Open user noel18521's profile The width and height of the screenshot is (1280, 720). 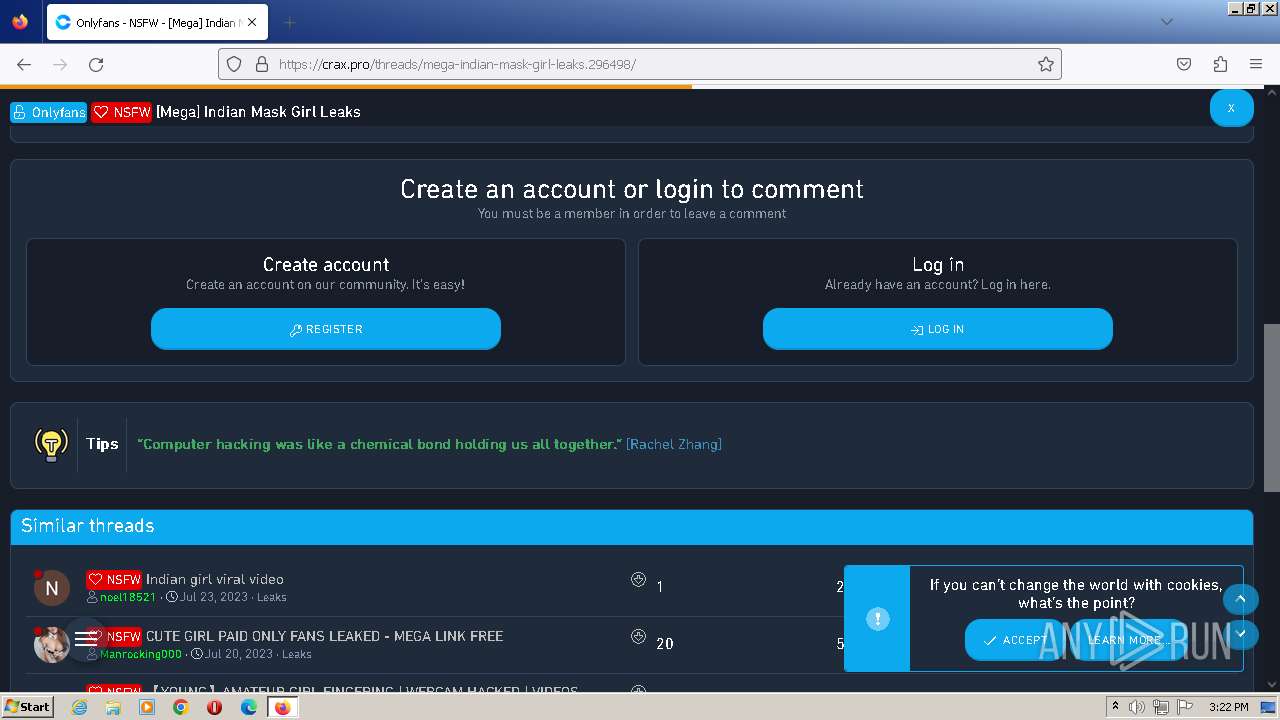pos(128,597)
